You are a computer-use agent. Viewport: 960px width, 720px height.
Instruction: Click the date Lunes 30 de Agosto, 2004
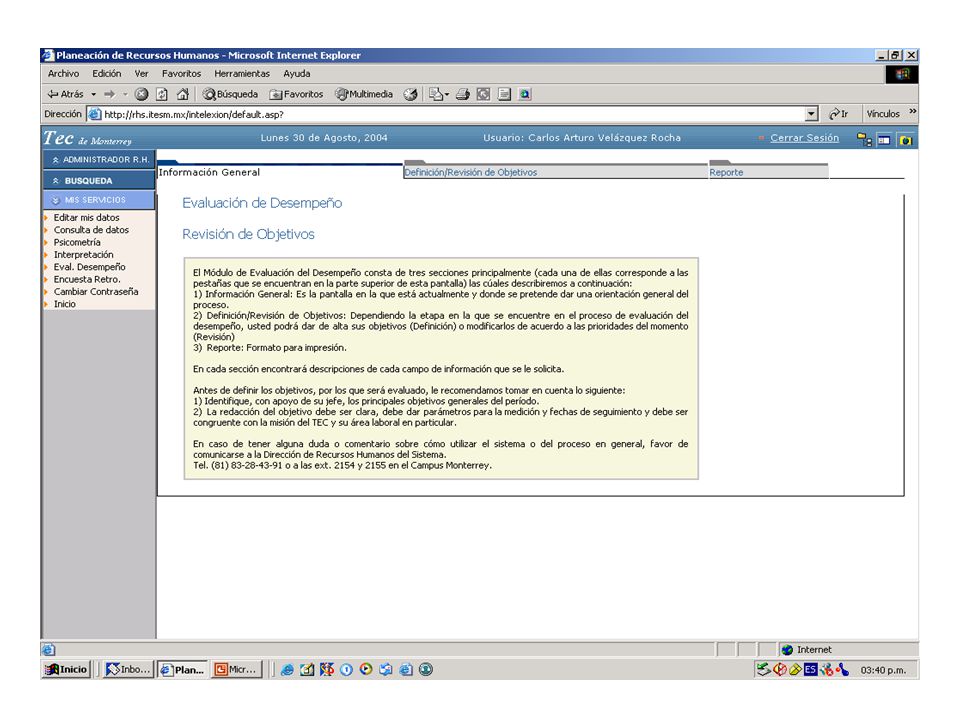[x=324, y=138]
